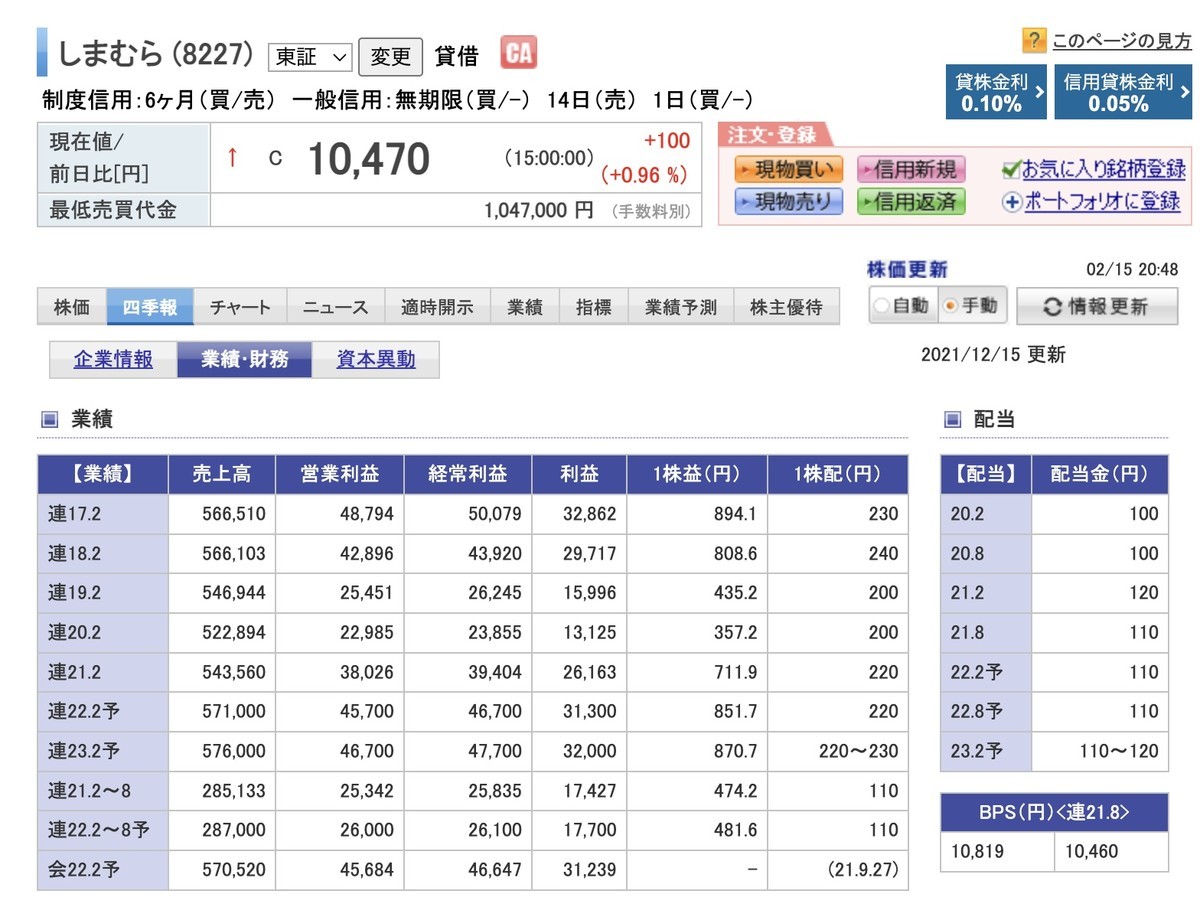Open the 業績予測 tab

click(681, 307)
